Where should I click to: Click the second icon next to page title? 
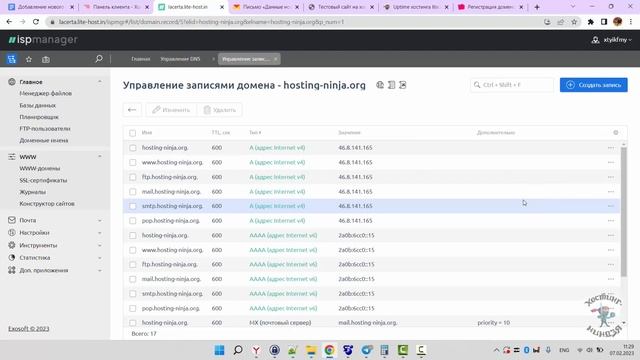[x=391, y=85]
